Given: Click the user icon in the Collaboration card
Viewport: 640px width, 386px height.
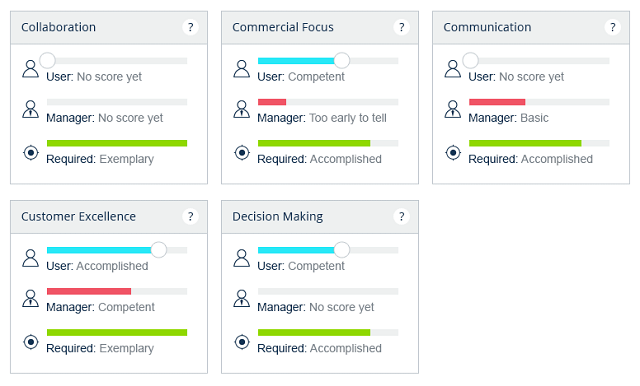Looking at the screenshot, I should (30, 69).
